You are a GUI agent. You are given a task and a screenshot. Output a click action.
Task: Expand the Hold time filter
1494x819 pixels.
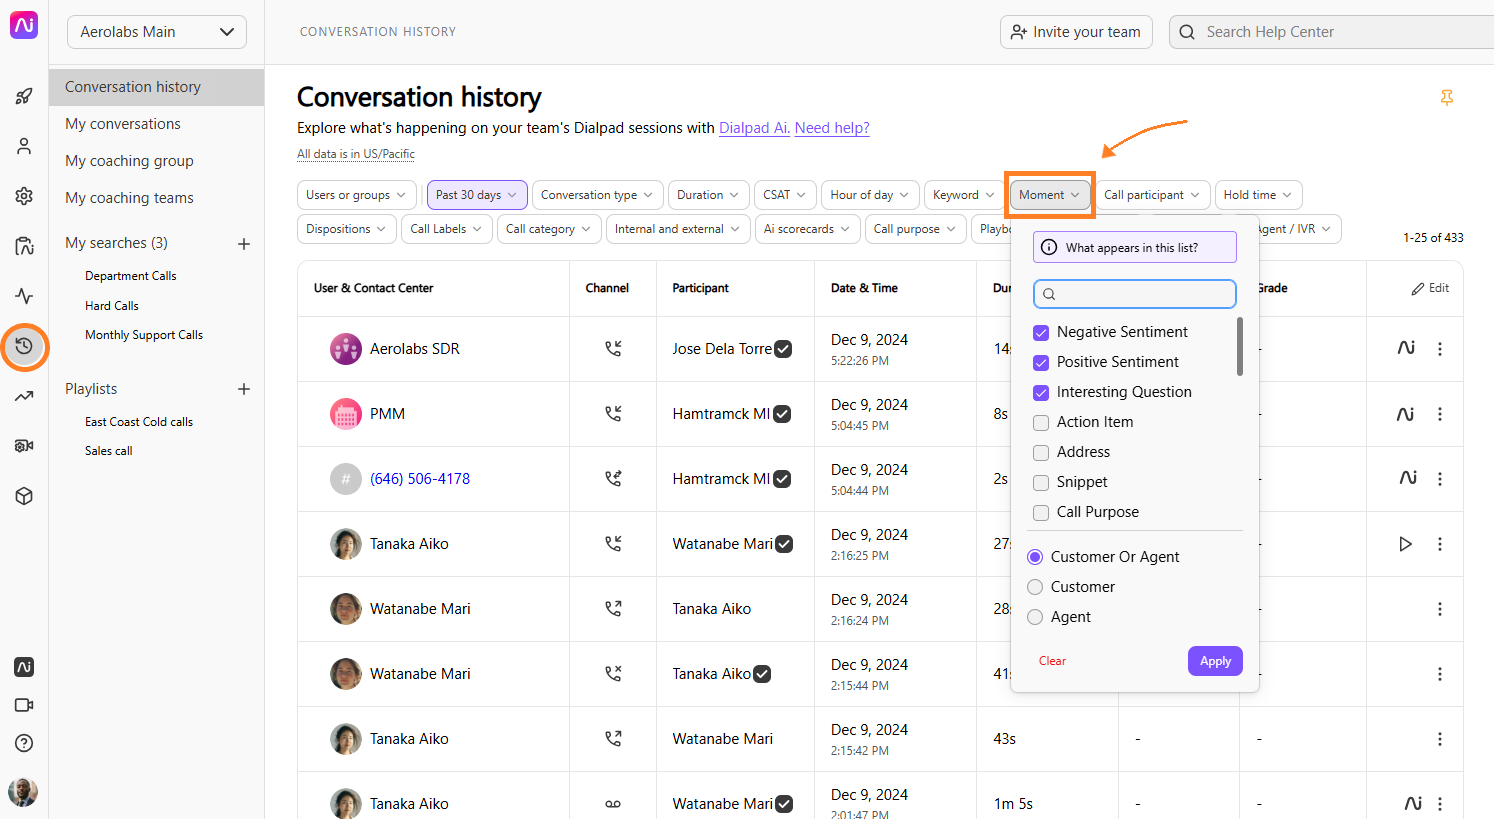pyautogui.click(x=1258, y=195)
